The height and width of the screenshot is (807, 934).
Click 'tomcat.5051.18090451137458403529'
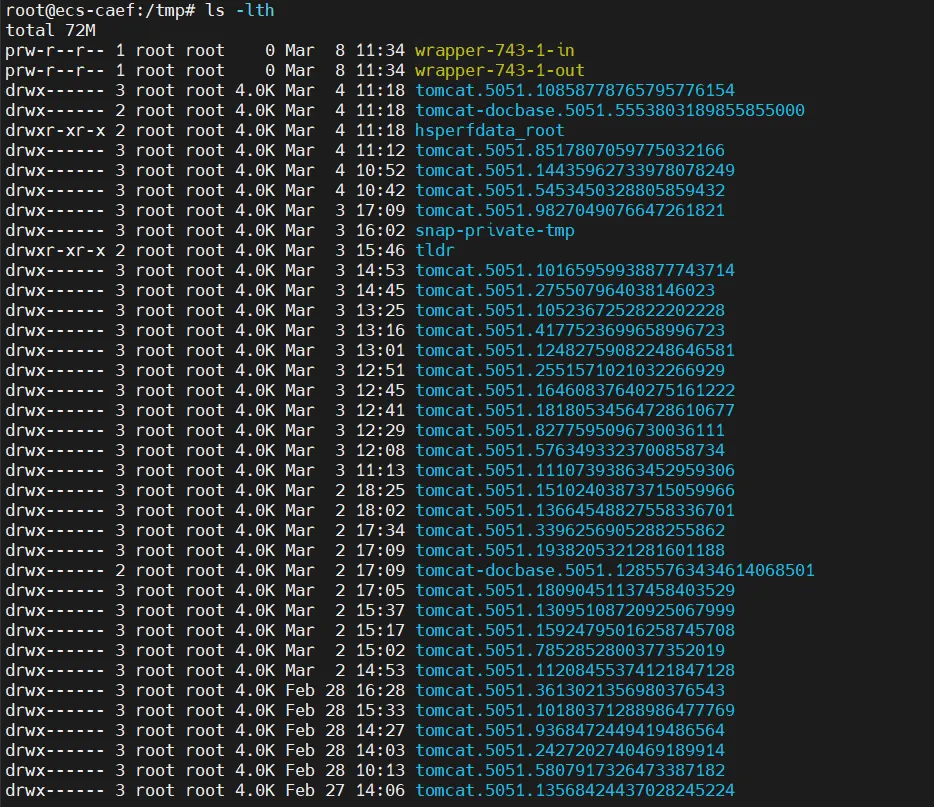click(575, 591)
